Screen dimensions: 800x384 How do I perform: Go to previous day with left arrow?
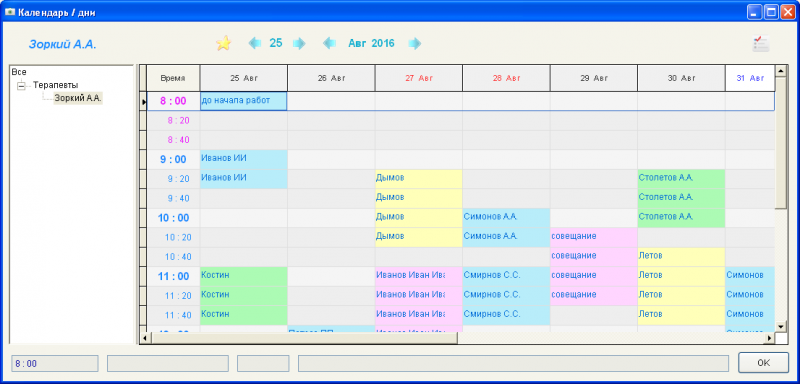254,43
